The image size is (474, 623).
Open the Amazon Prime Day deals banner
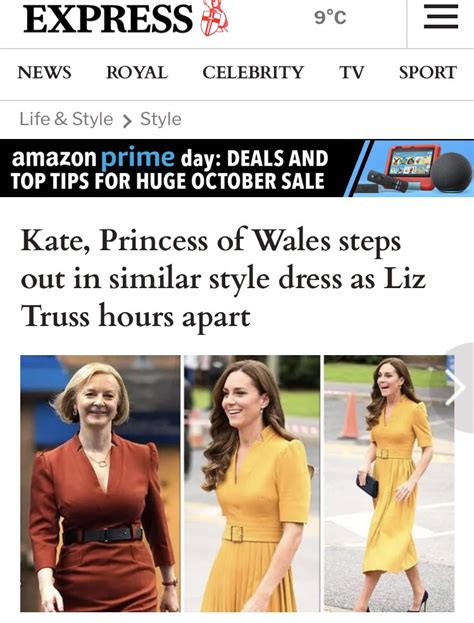point(237,168)
